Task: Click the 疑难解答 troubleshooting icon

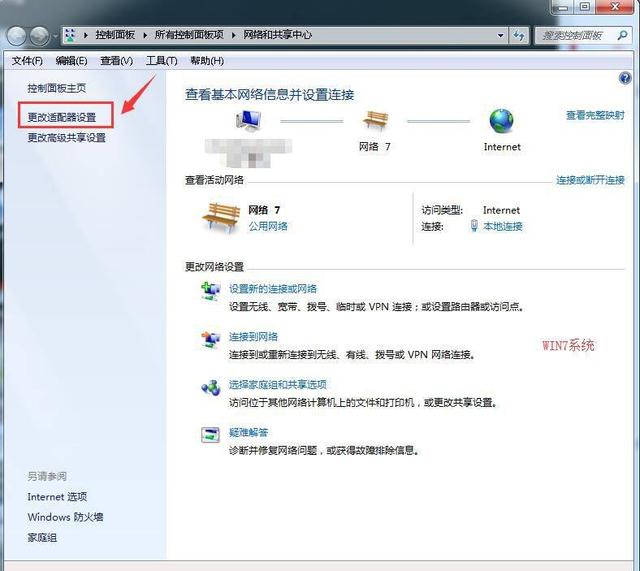Action: coord(211,435)
